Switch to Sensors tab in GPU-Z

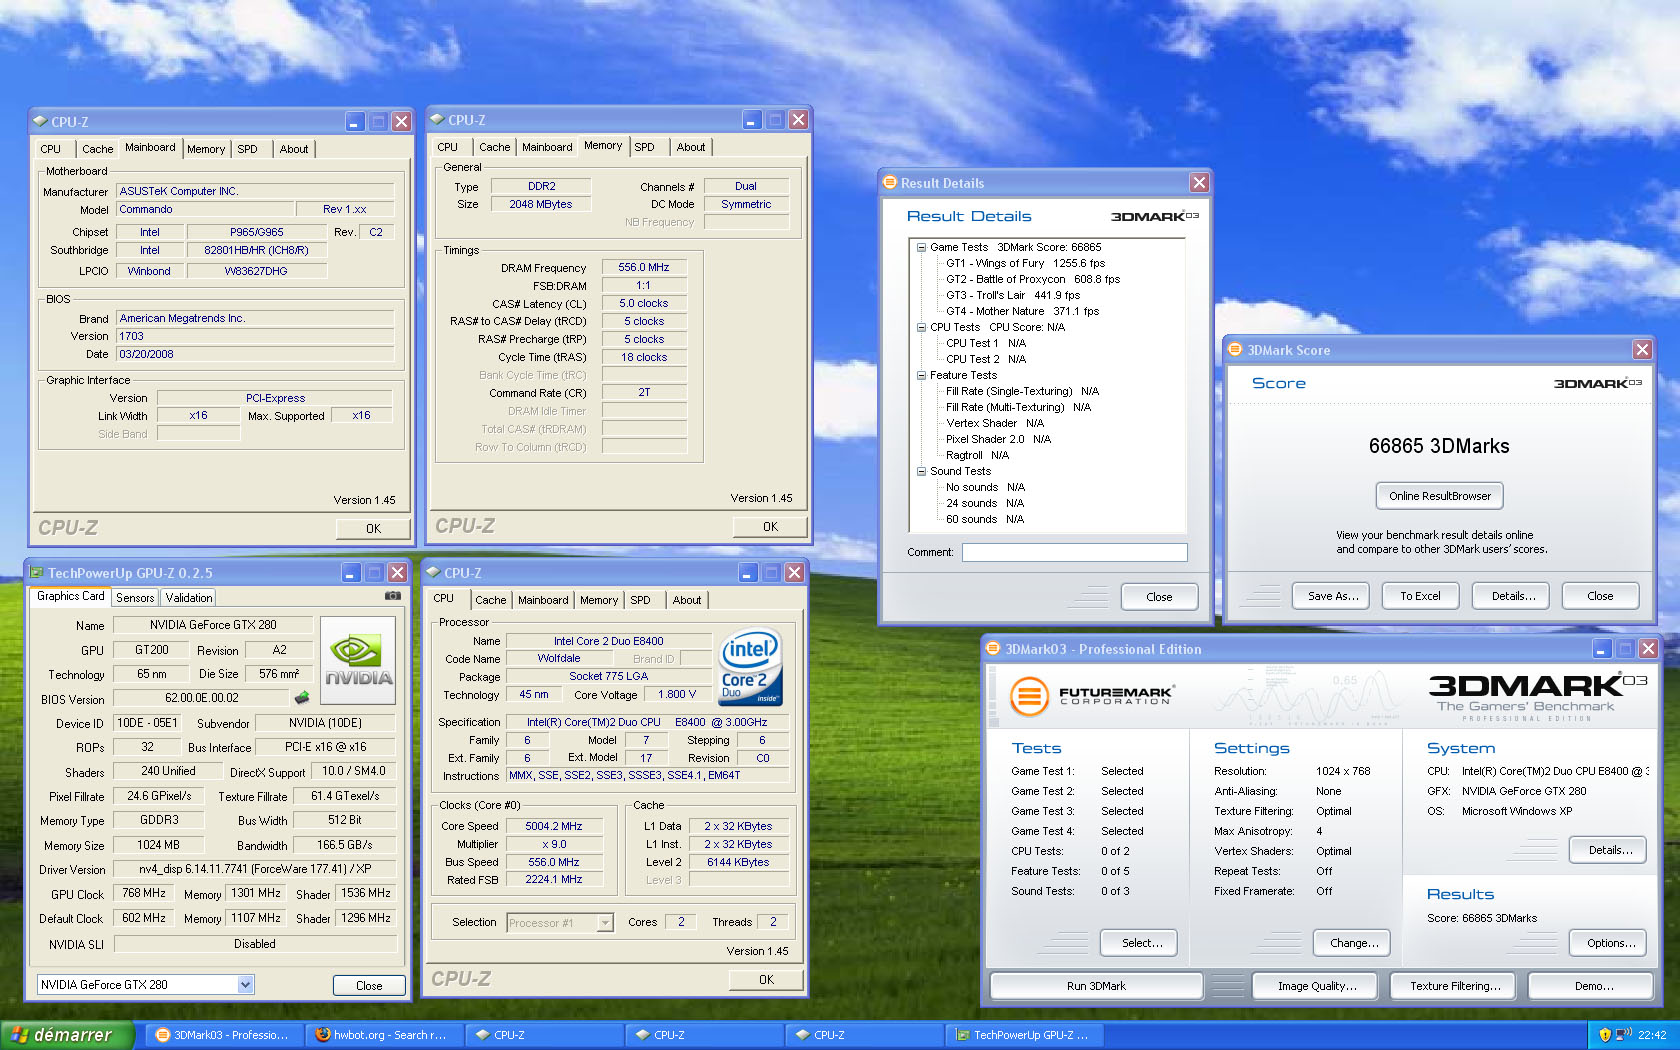(135, 598)
